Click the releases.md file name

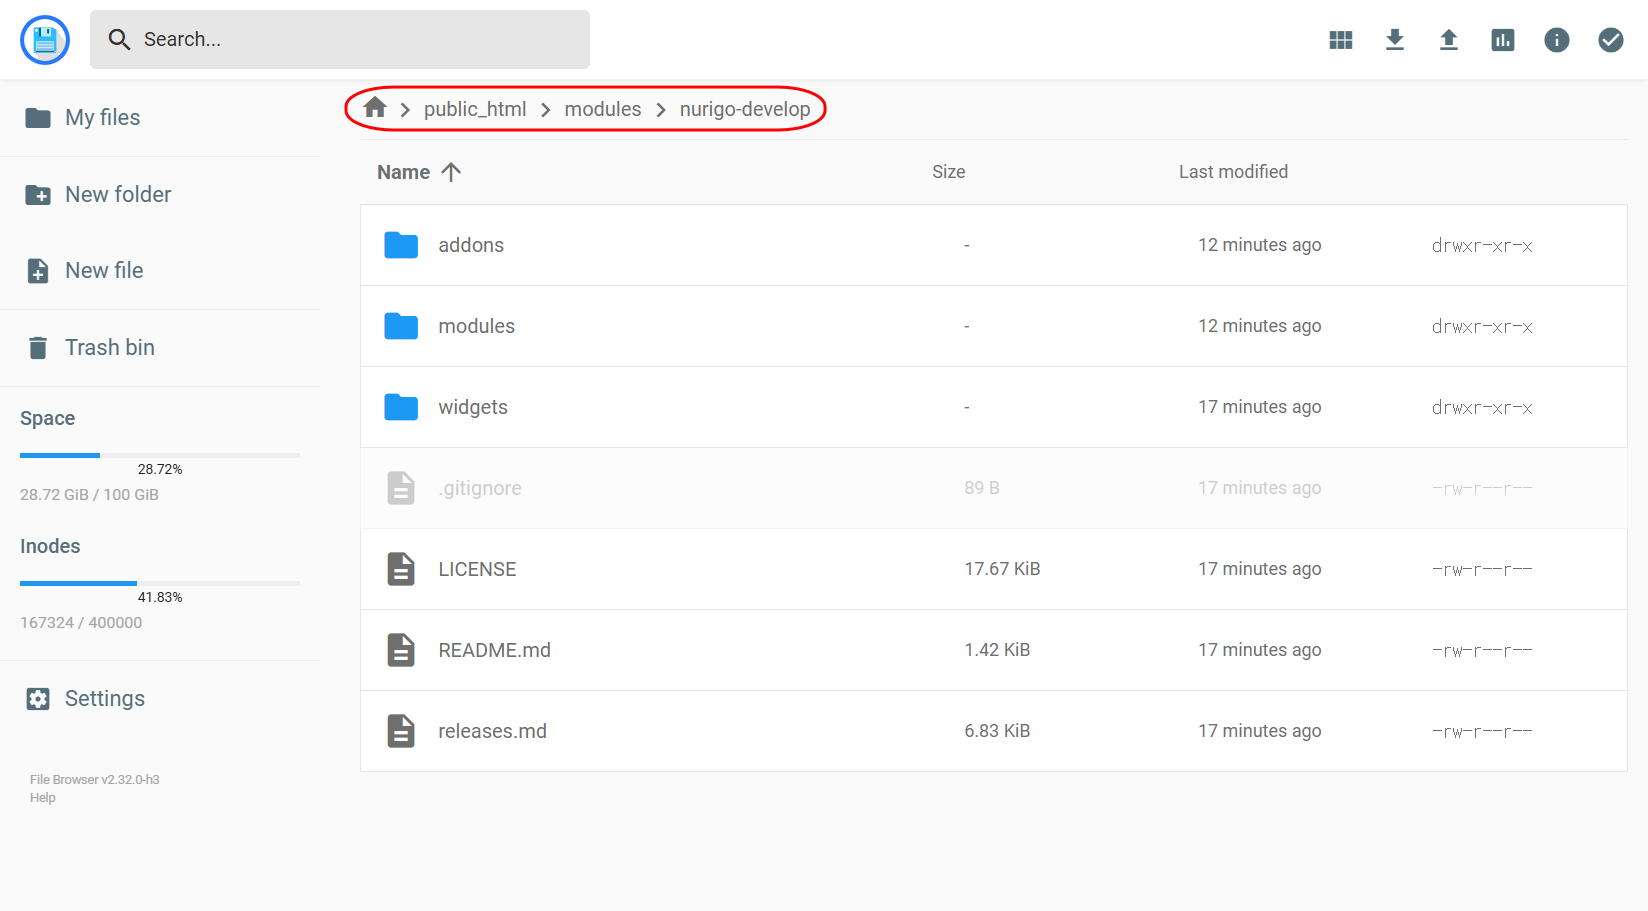click(x=493, y=731)
